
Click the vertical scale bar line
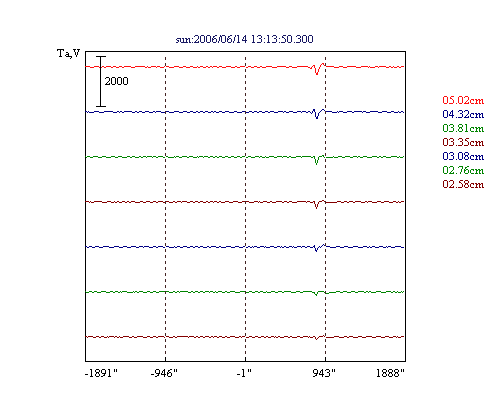tap(101, 81)
